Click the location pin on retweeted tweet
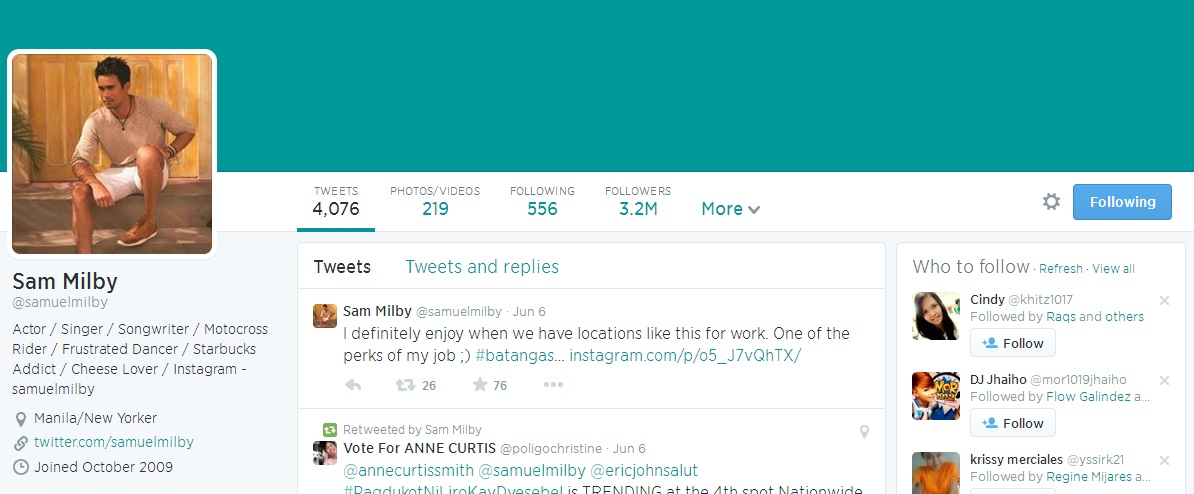Viewport: 1194px width, 494px height. pos(864,432)
